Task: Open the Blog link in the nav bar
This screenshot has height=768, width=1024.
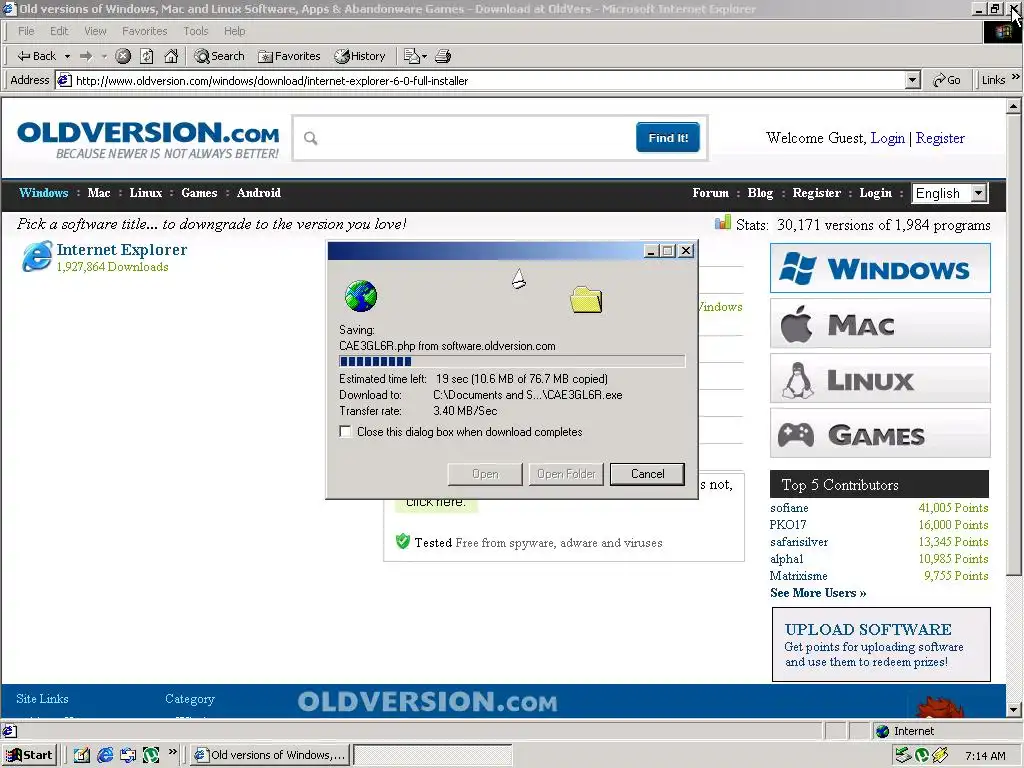Action: click(x=760, y=193)
